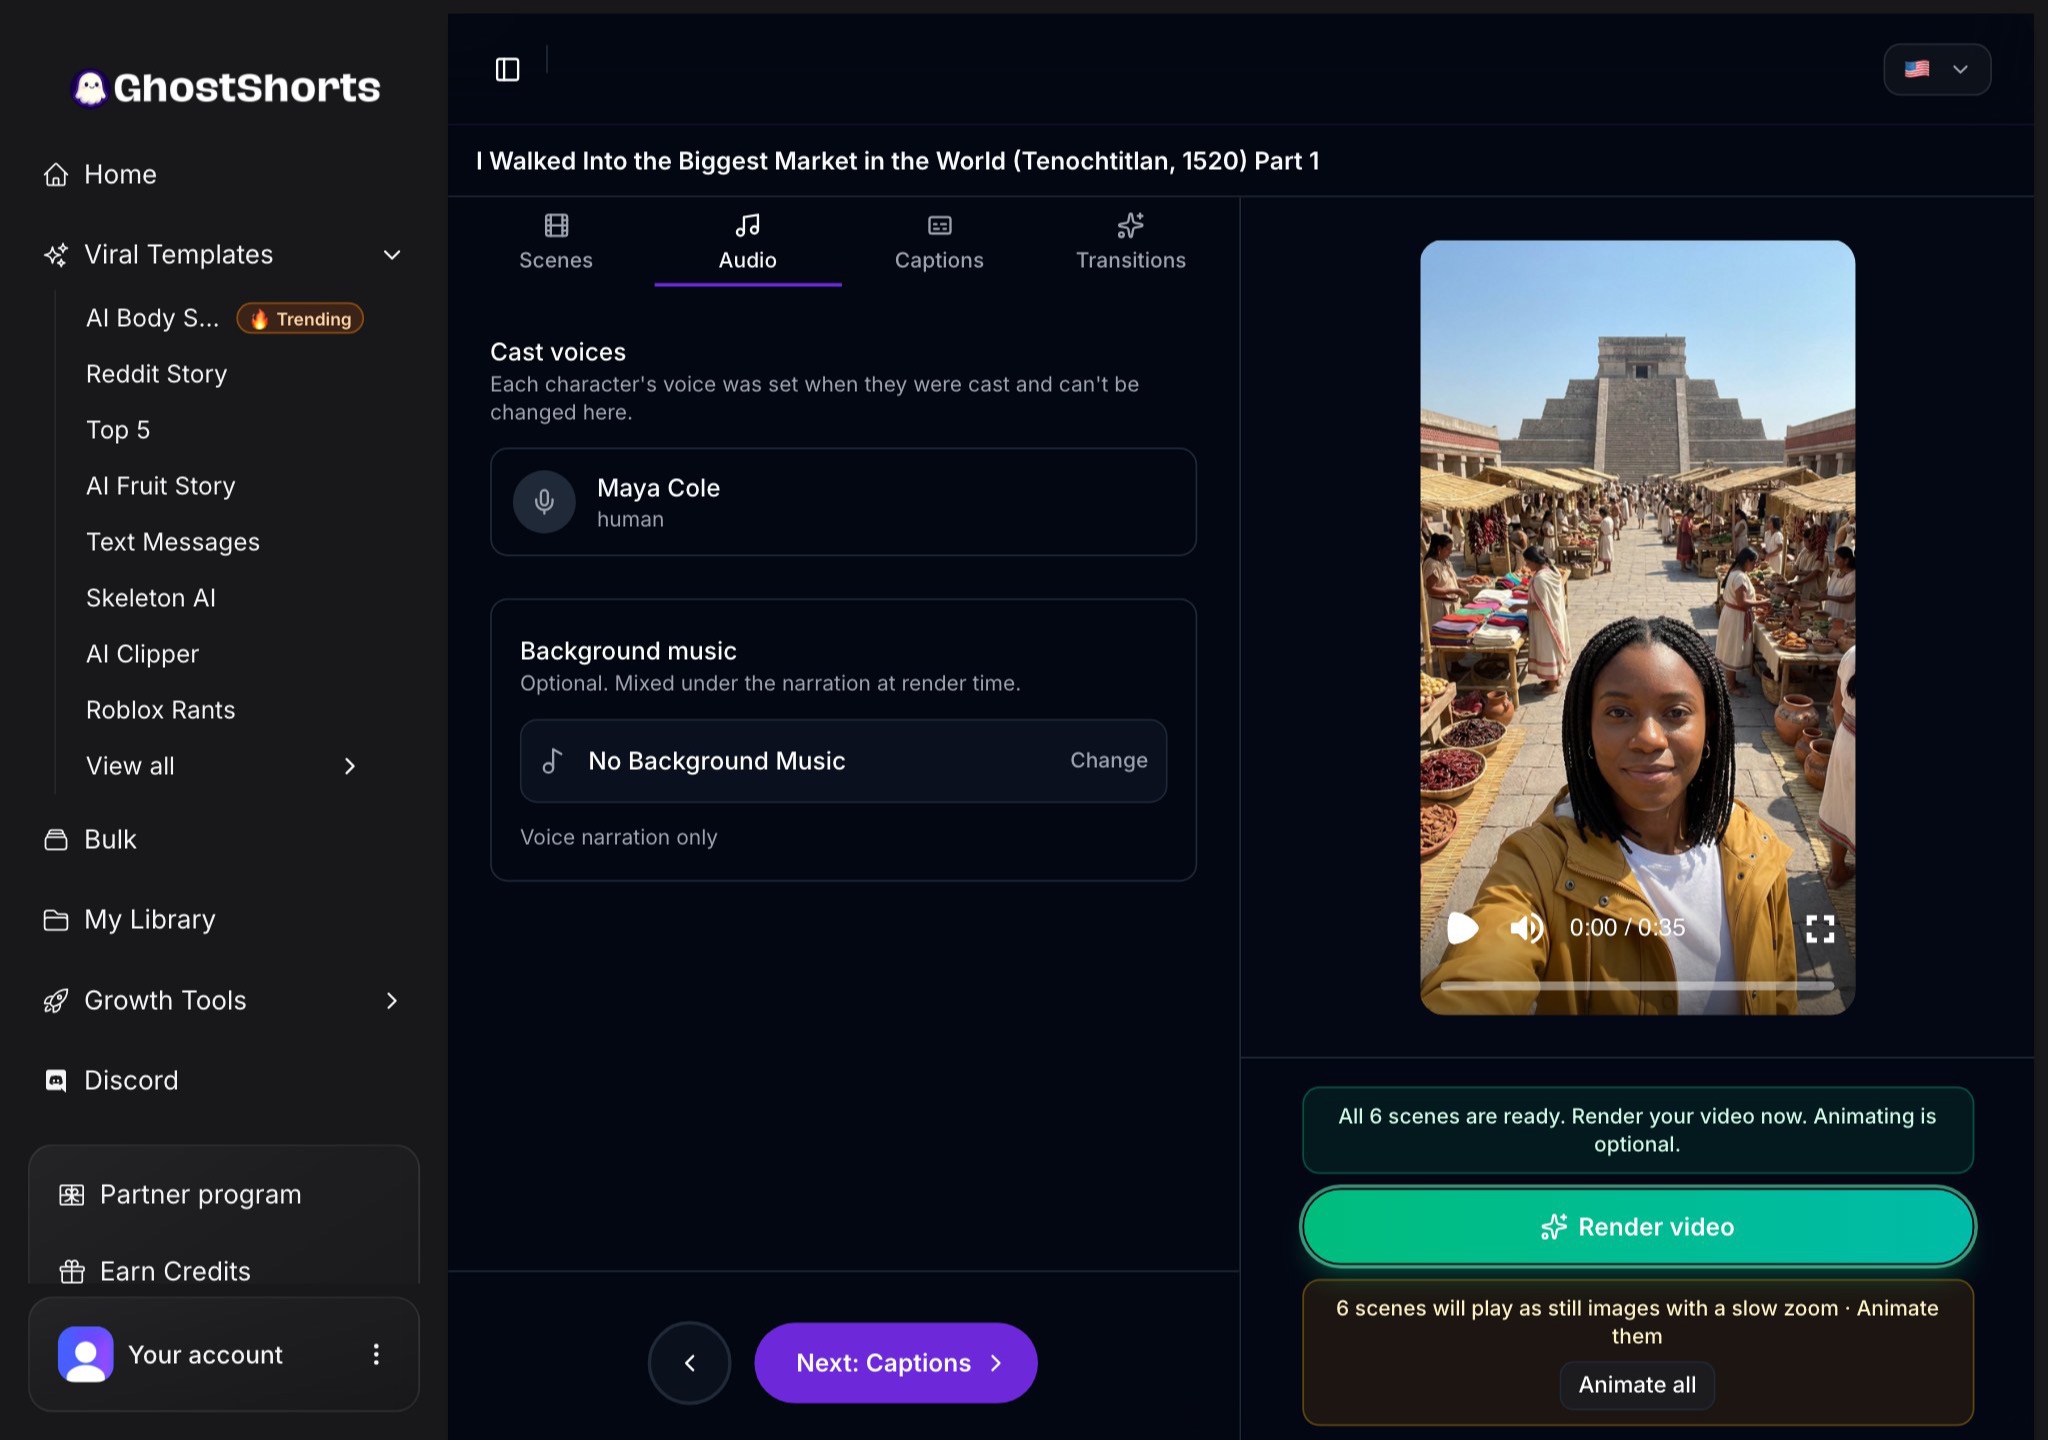The width and height of the screenshot is (2048, 1440).
Task: Open the Skeleton AI template
Action: pos(151,598)
